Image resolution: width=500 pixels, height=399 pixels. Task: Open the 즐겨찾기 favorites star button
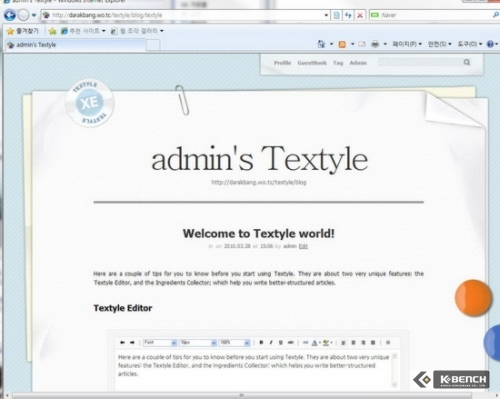(x=23, y=31)
